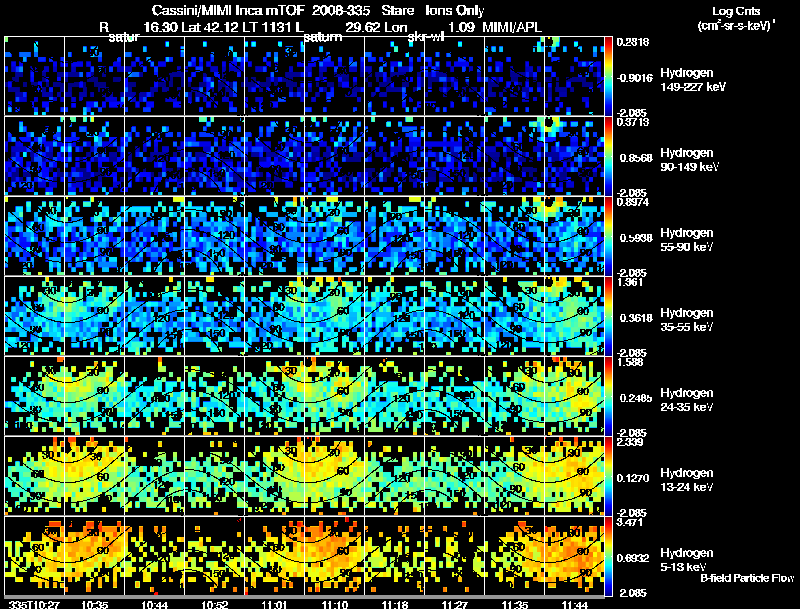Click the 11:35 time axis label
Image resolution: width=800 pixels, height=609 pixels.
click(515, 605)
